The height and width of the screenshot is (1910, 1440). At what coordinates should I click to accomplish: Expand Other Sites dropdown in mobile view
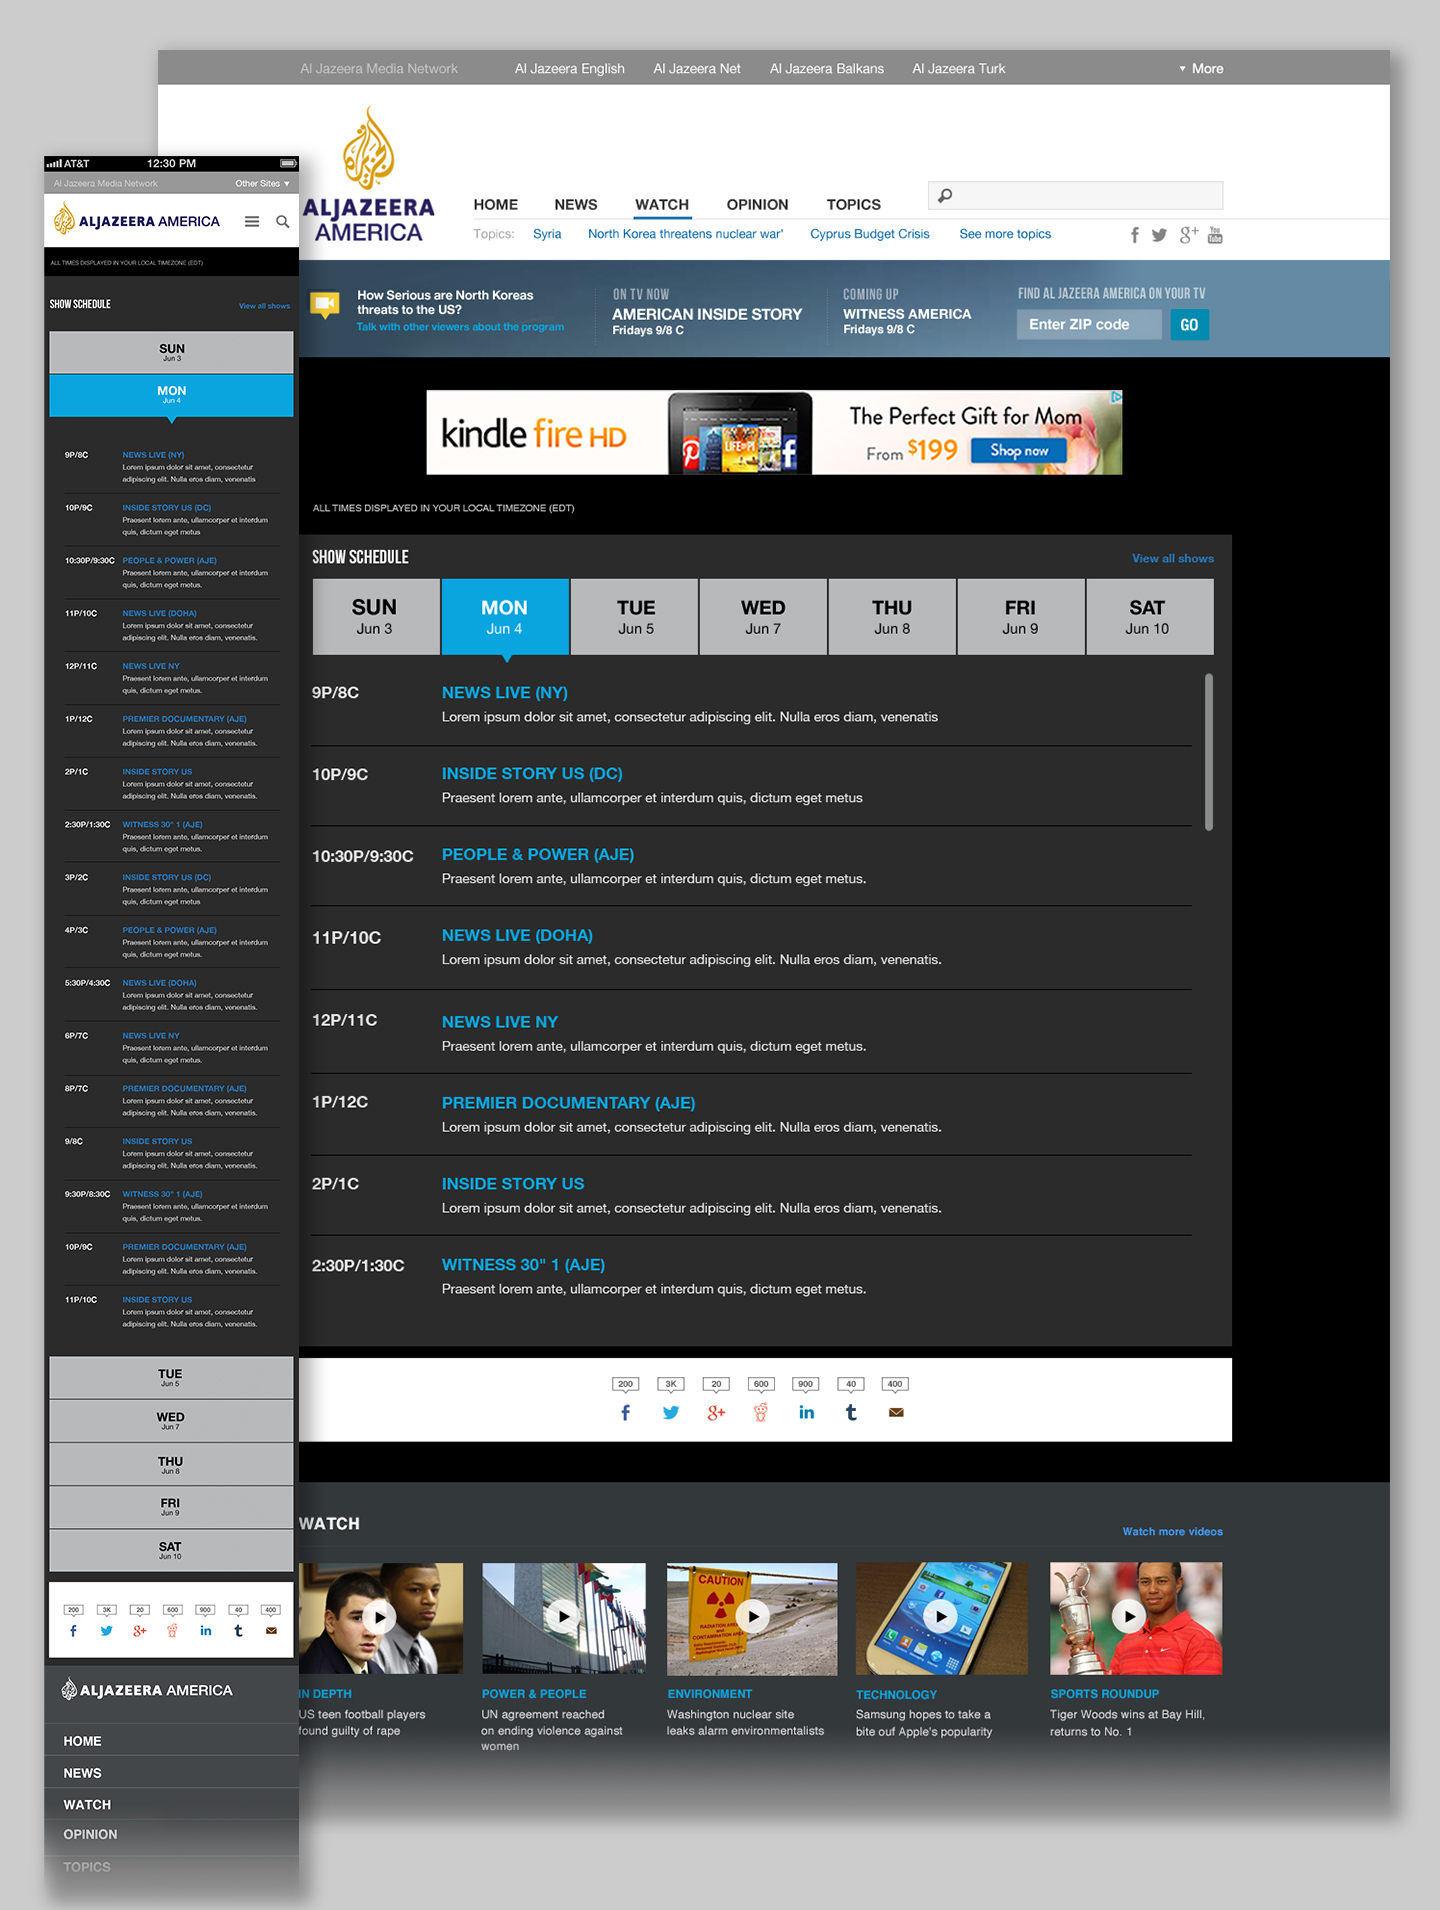pos(263,184)
